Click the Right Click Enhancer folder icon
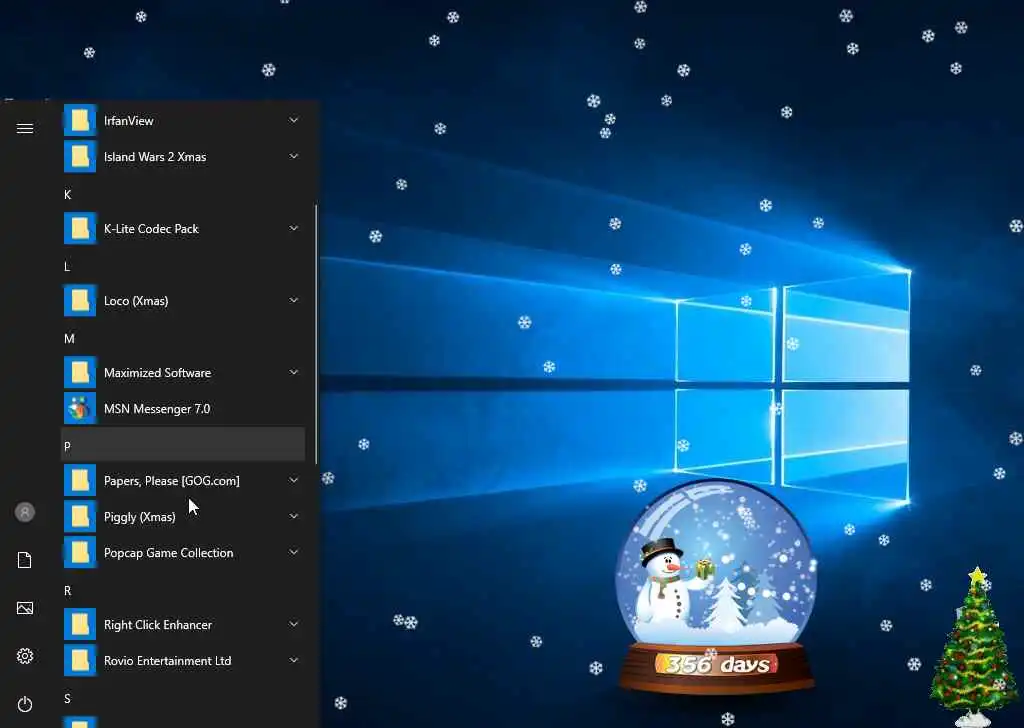Viewport: 1024px width, 728px height. 80,625
